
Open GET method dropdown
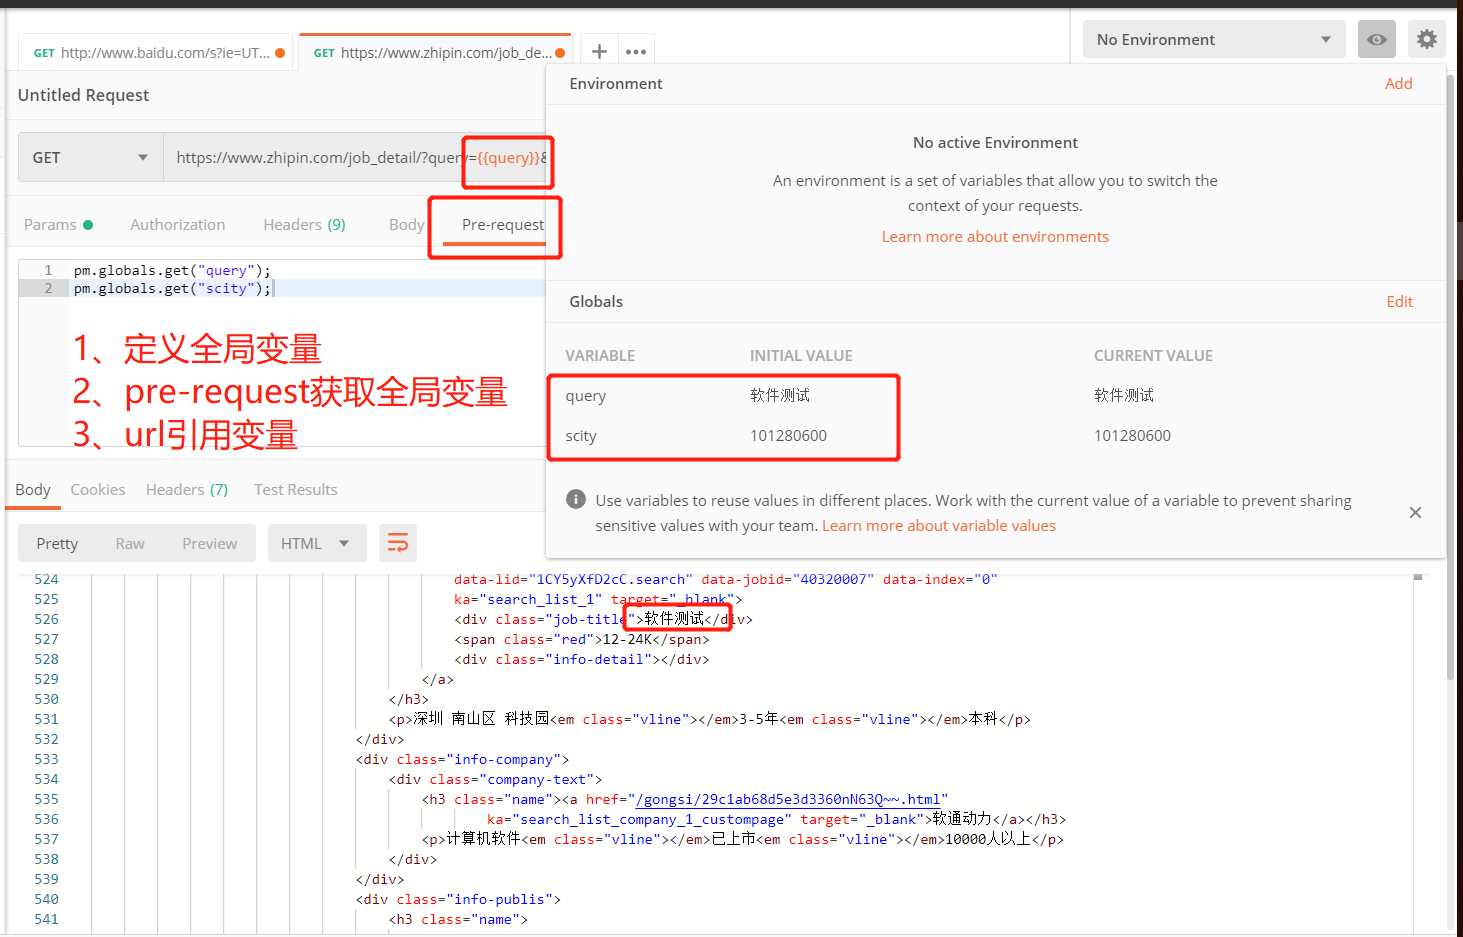coord(91,157)
